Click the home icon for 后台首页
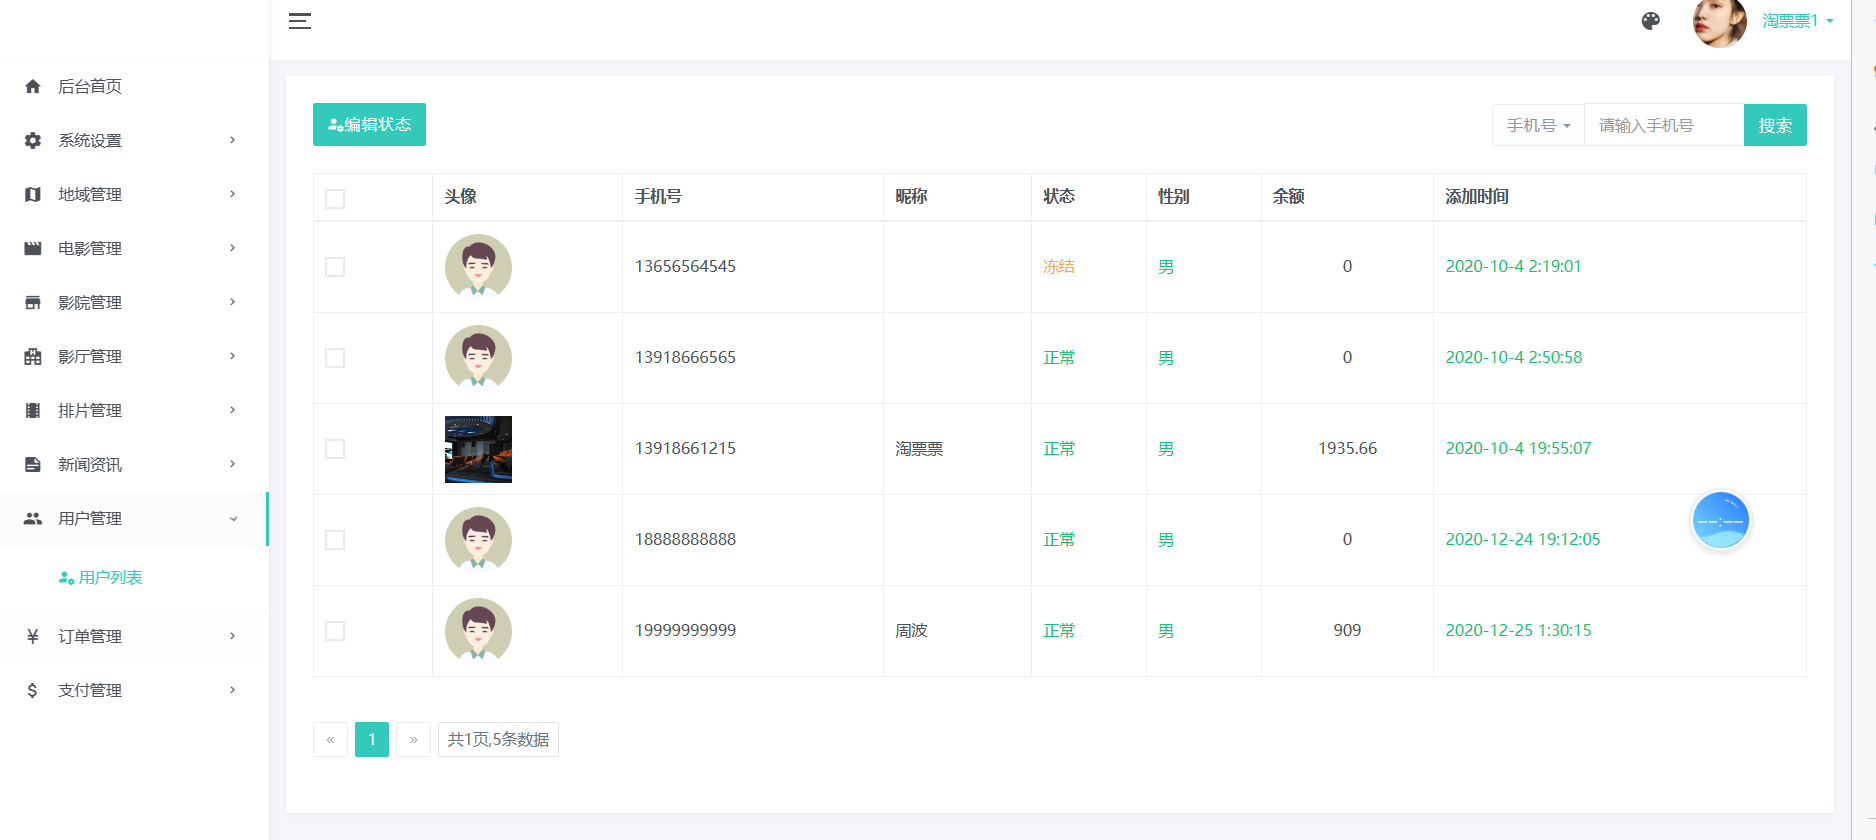1876x840 pixels. [x=33, y=87]
